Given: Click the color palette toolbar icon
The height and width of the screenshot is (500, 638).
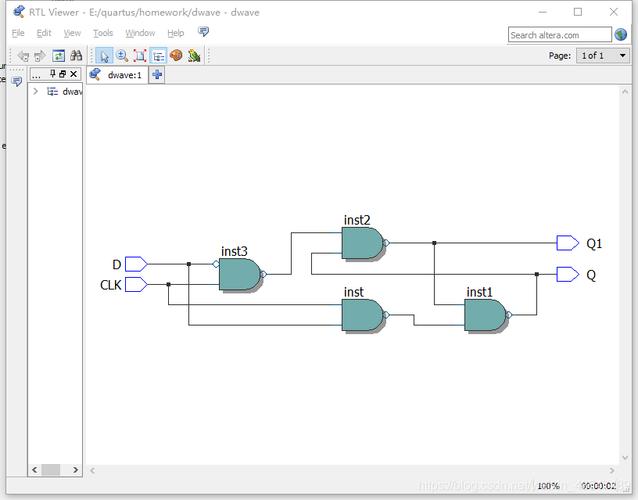Looking at the screenshot, I should 176,55.
